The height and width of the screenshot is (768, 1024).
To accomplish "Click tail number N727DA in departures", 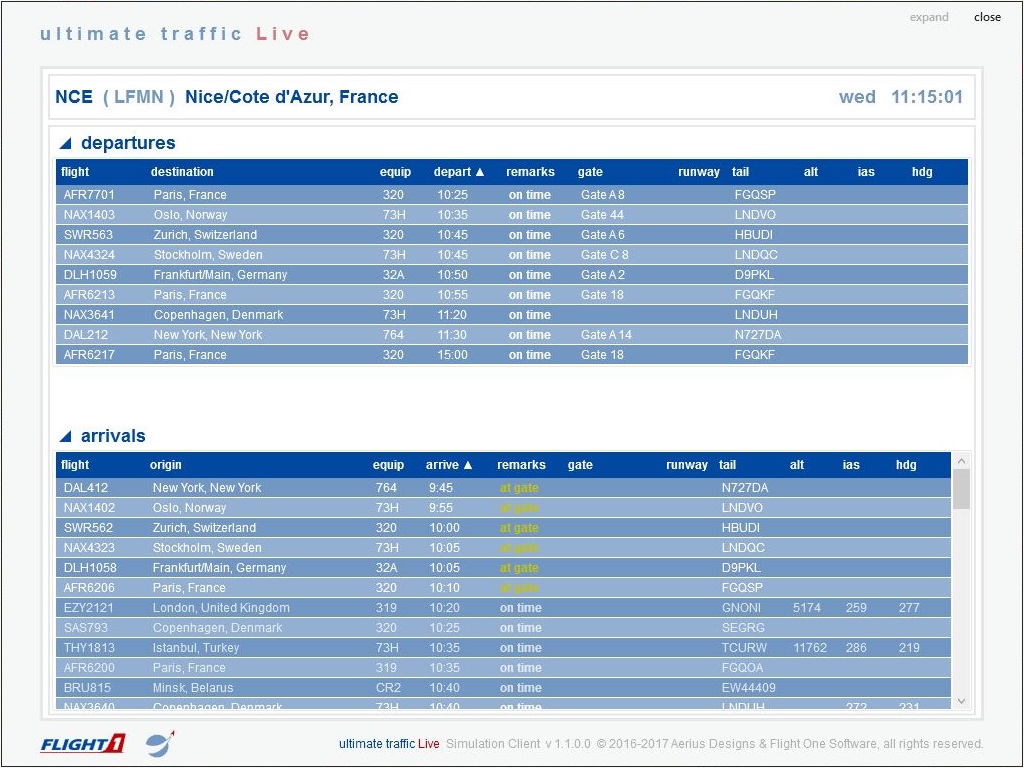I will pos(758,335).
